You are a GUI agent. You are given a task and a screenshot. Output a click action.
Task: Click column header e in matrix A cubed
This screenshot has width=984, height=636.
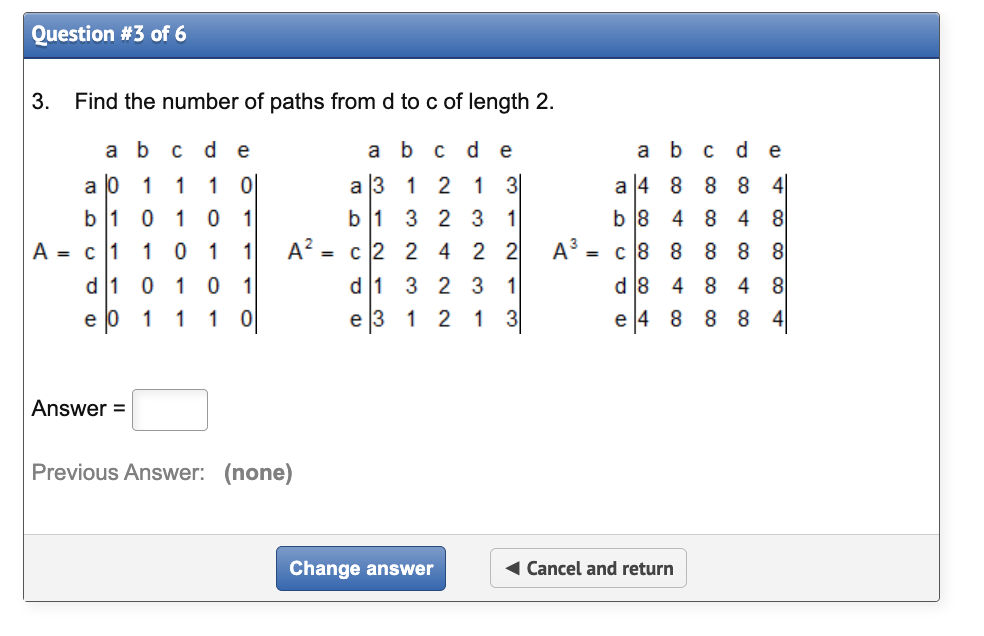(773, 150)
